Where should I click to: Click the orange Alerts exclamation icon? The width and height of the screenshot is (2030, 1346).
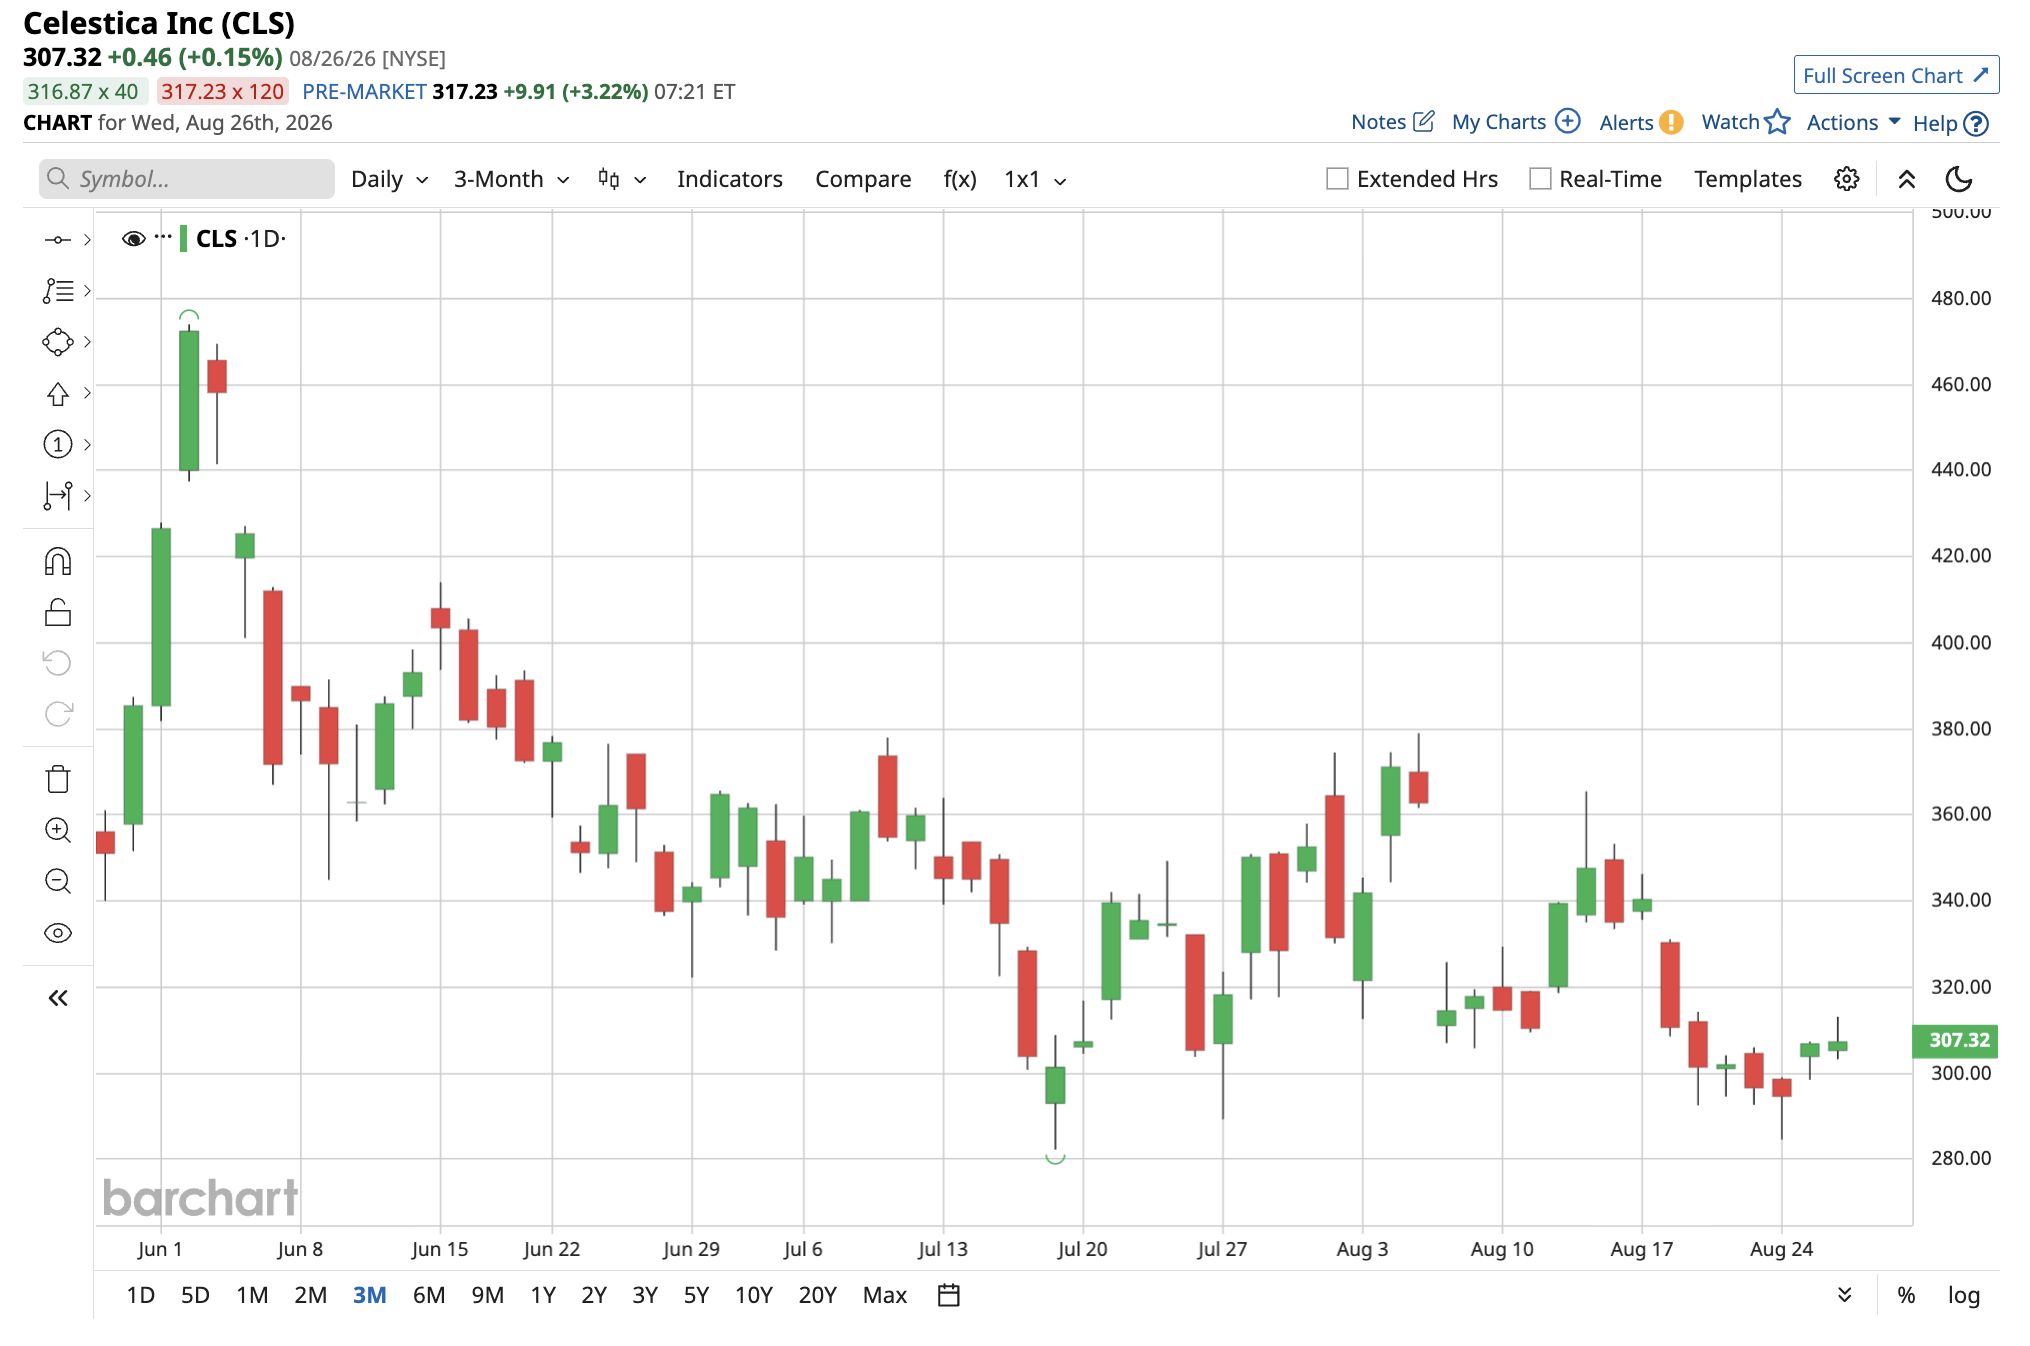click(1671, 122)
